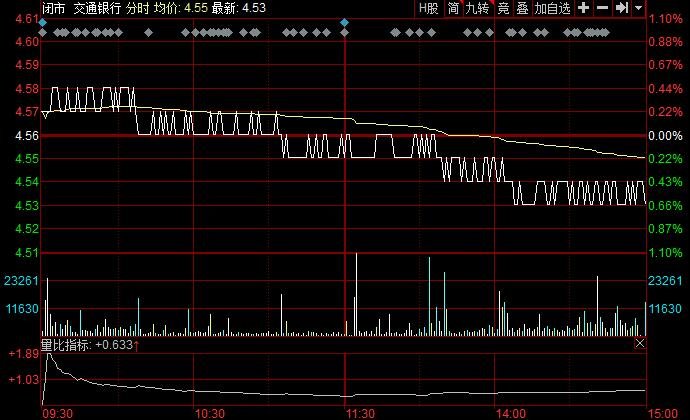Click the blue diamond above the 11:30 line
The image size is (690, 420).
tap(345, 22)
